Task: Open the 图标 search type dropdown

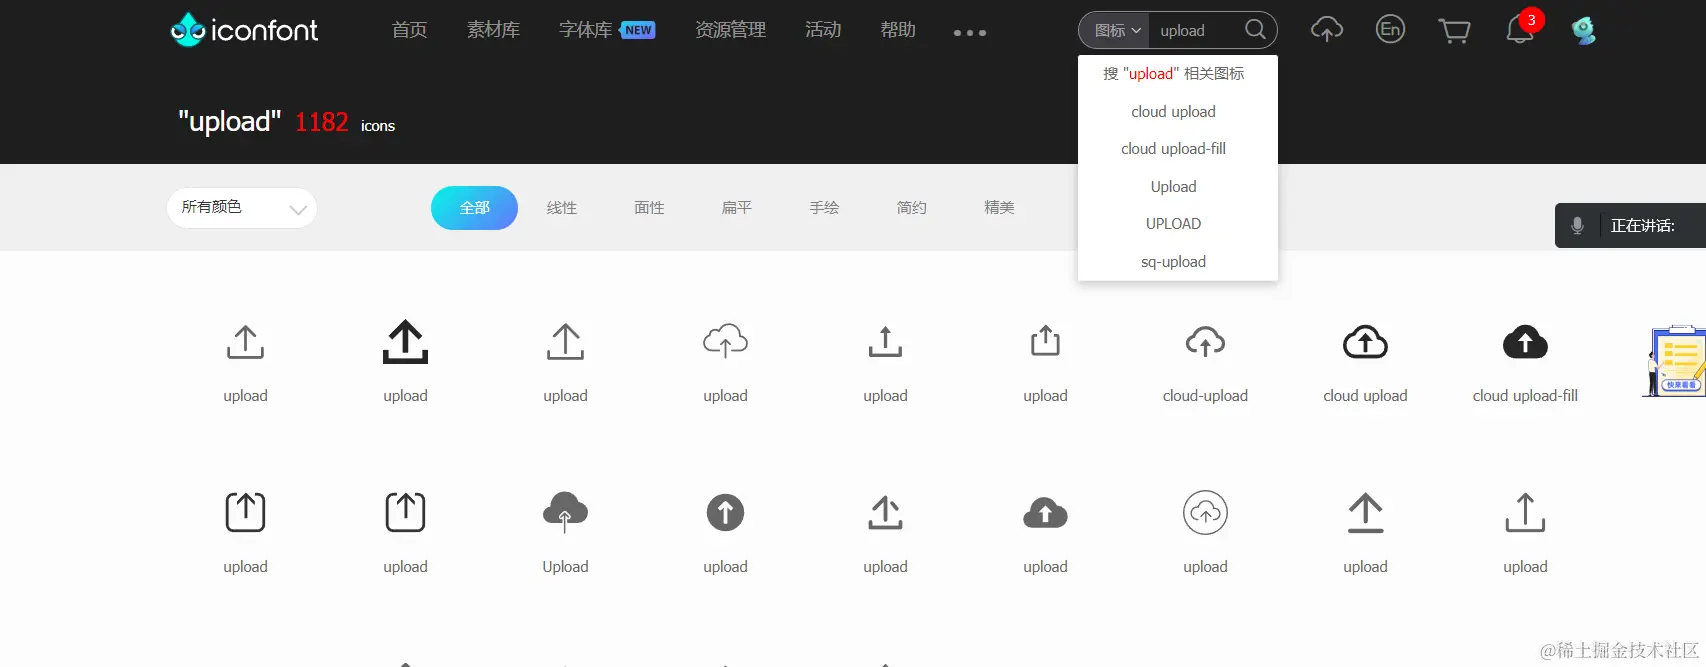Action: tap(1115, 30)
